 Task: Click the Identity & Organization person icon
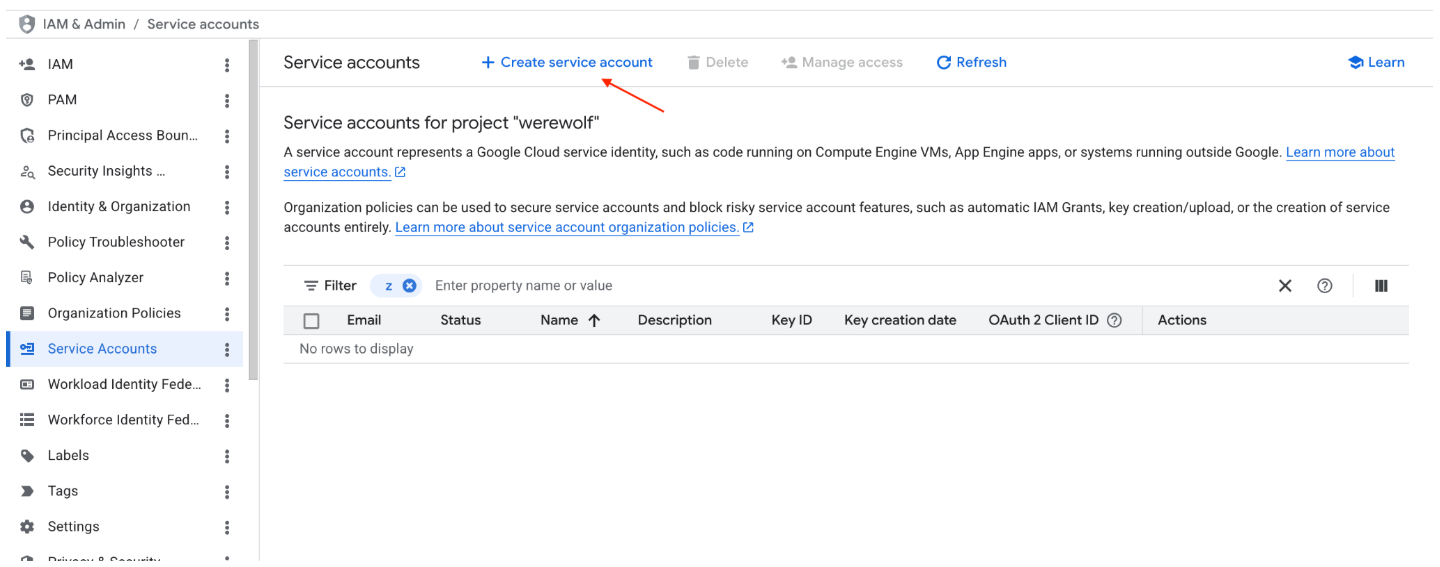pos(27,207)
